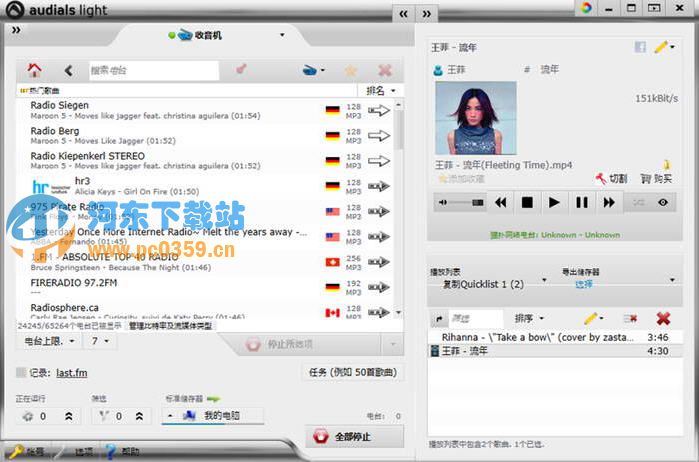This screenshot has height=462, width=699.
Task: Click the playlist filter input field
Action: 476,318
